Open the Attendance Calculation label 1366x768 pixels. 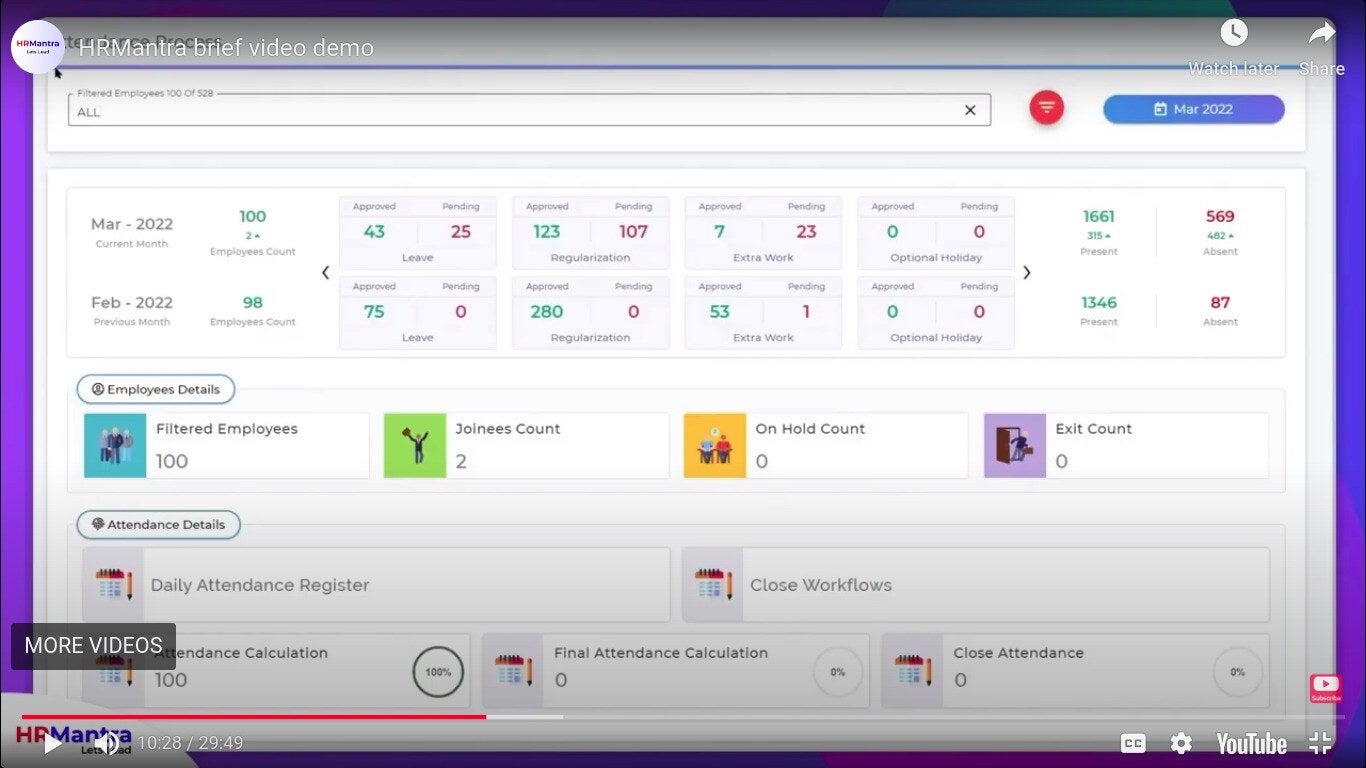tap(242, 653)
